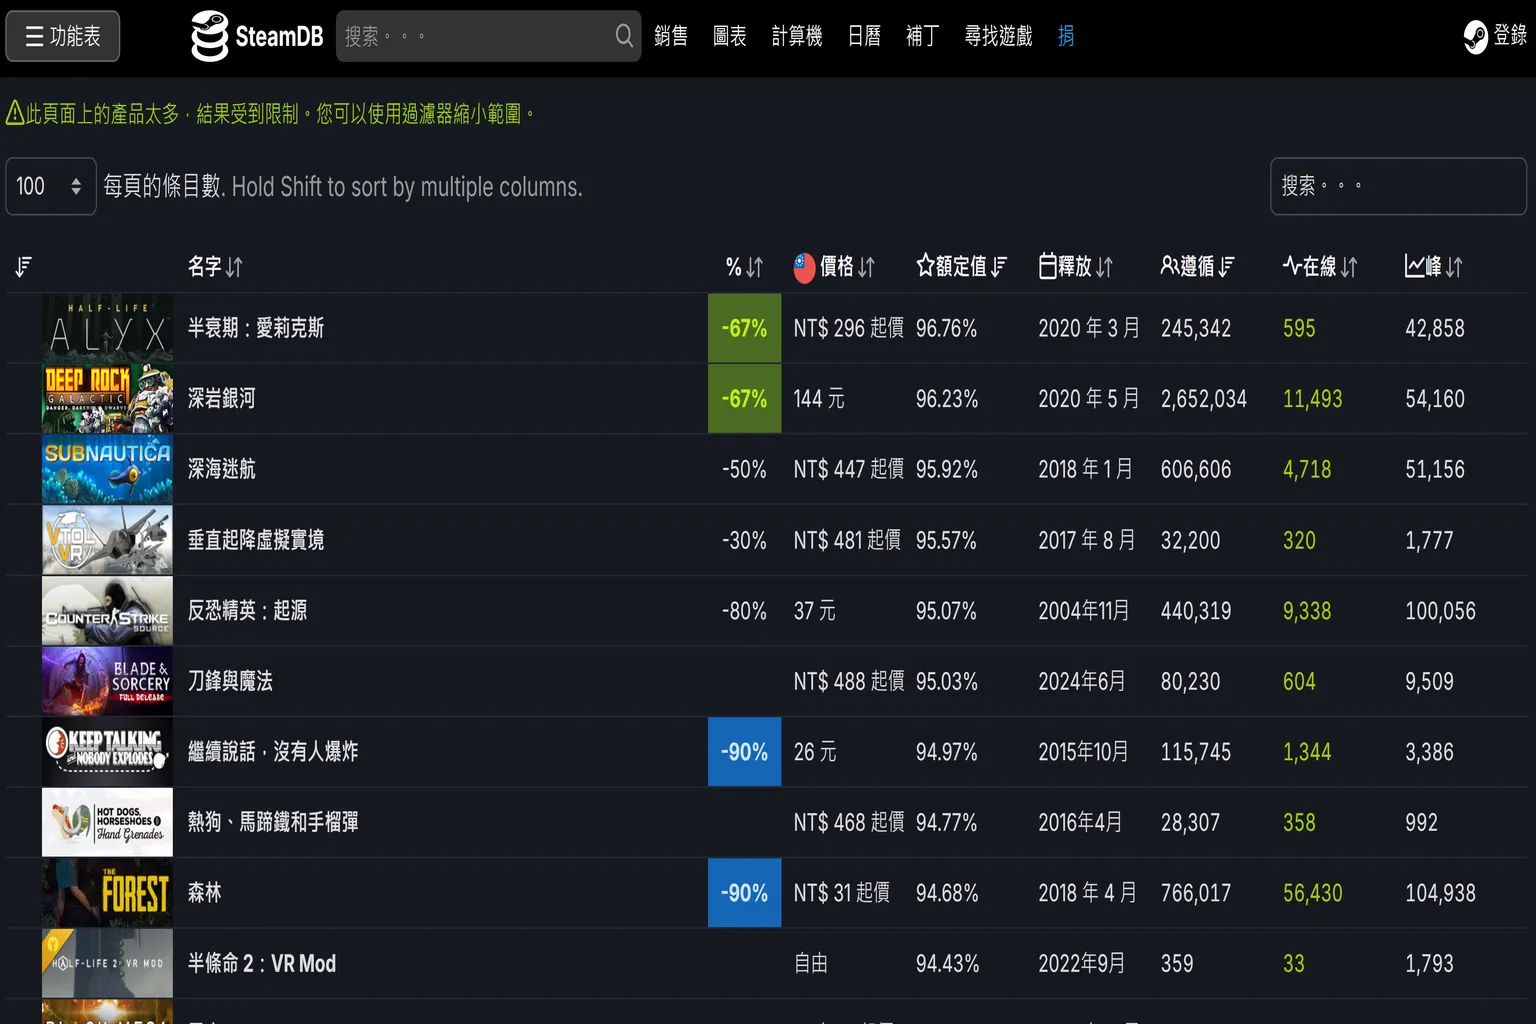Open the entries-per-page 100 dropdown
1536x1024 pixels.
click(50, 186)
